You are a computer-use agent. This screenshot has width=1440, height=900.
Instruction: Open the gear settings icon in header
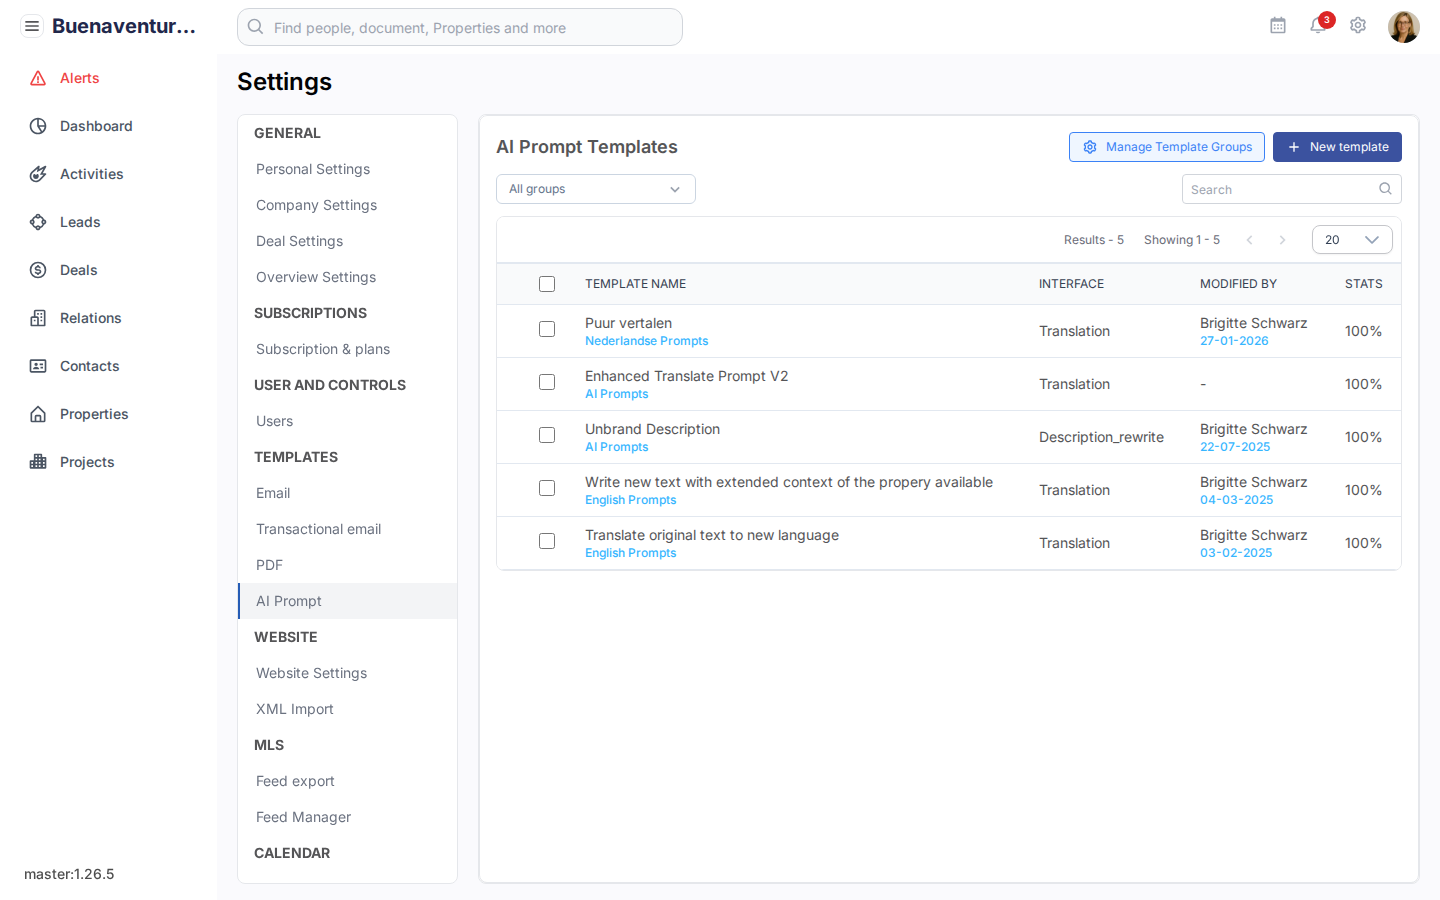pyautogui.click(x=1358, y=26)
